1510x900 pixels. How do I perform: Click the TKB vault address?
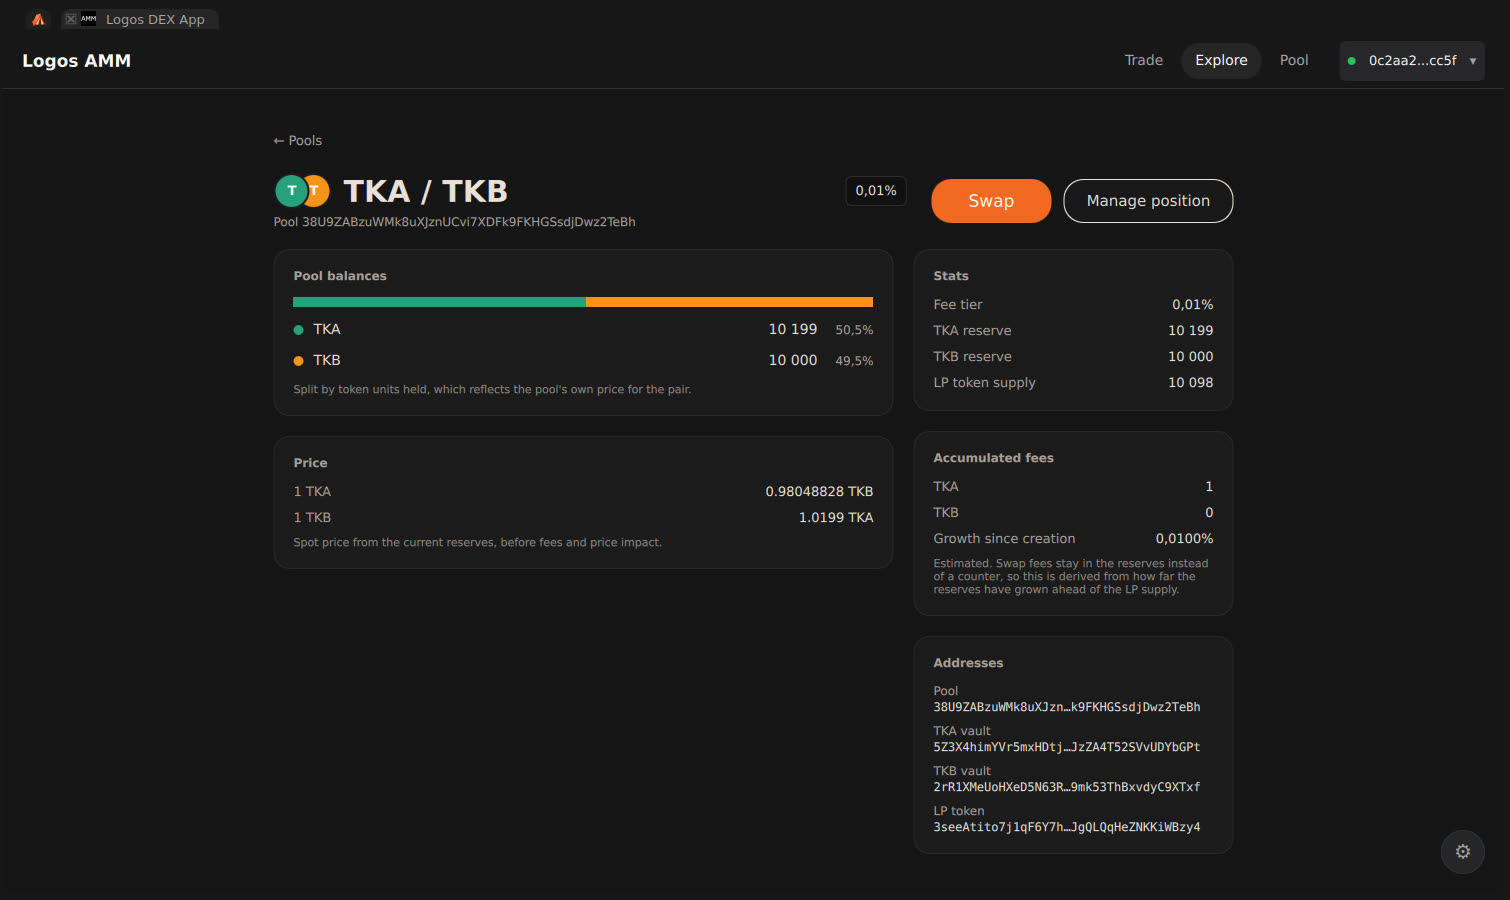[x=1067, y=787]
